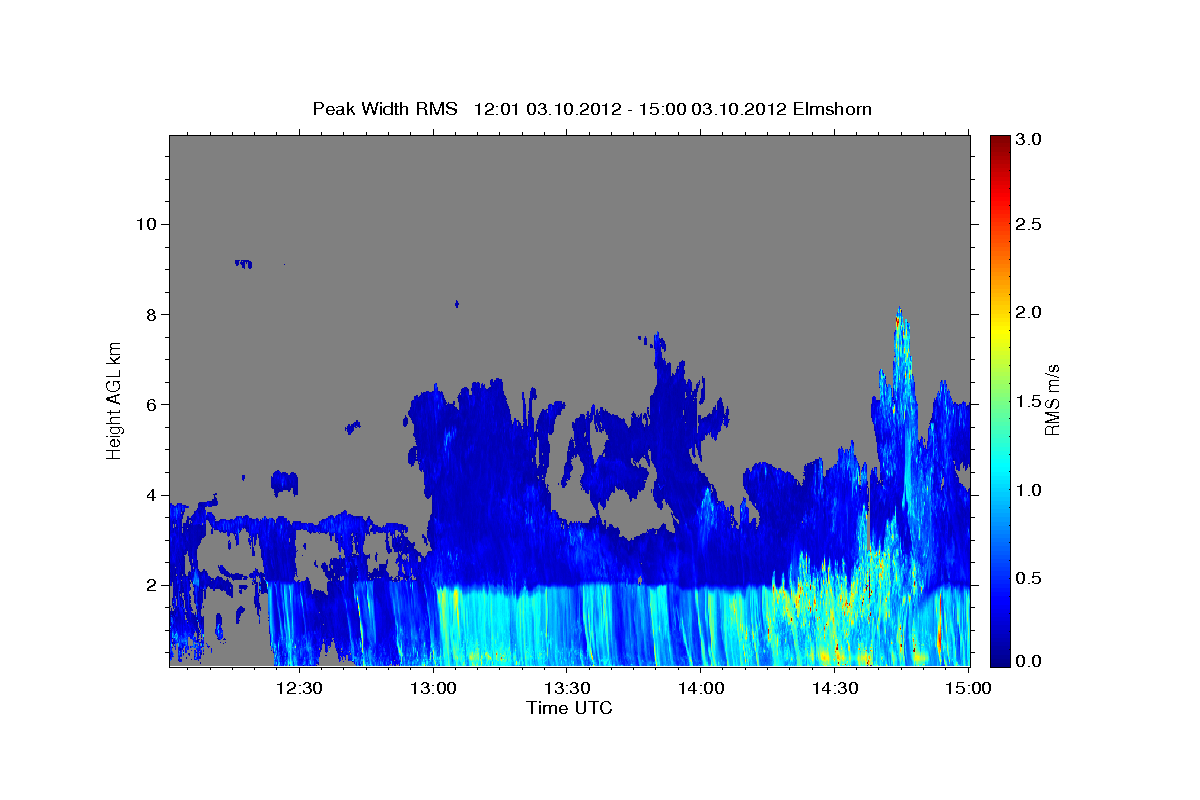The width and height of the screenshot is (1200, 800).
Task: Click the '15:00' time tick label
Action: [969, 689]
